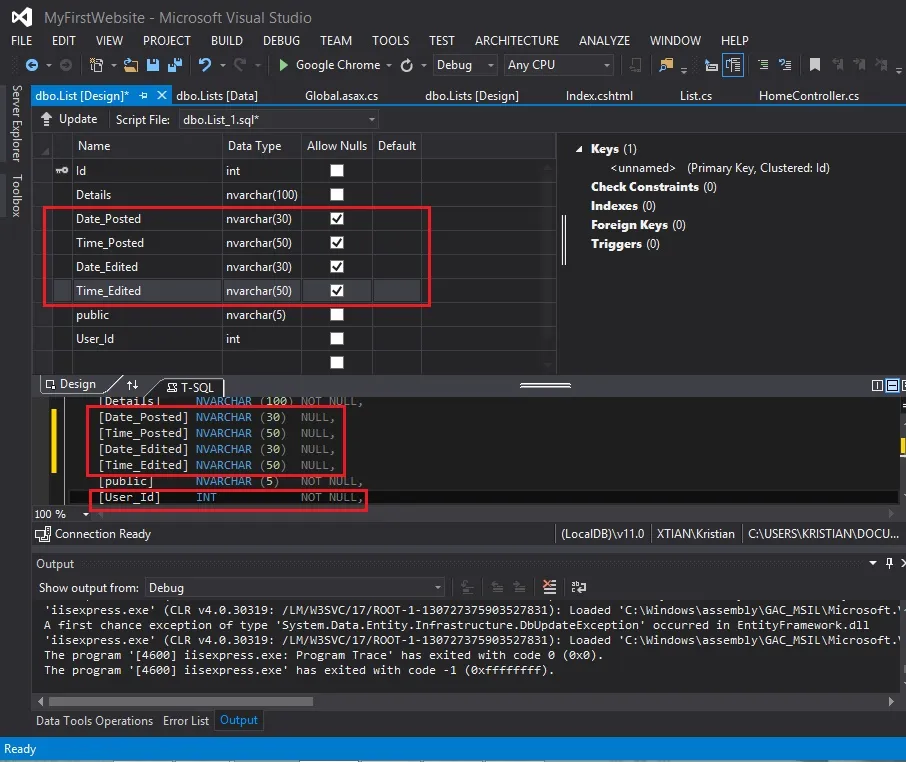906x762 pixels.
Task: Click the Output window horizontal scrollbar thumb
Action: click(181, 701)
